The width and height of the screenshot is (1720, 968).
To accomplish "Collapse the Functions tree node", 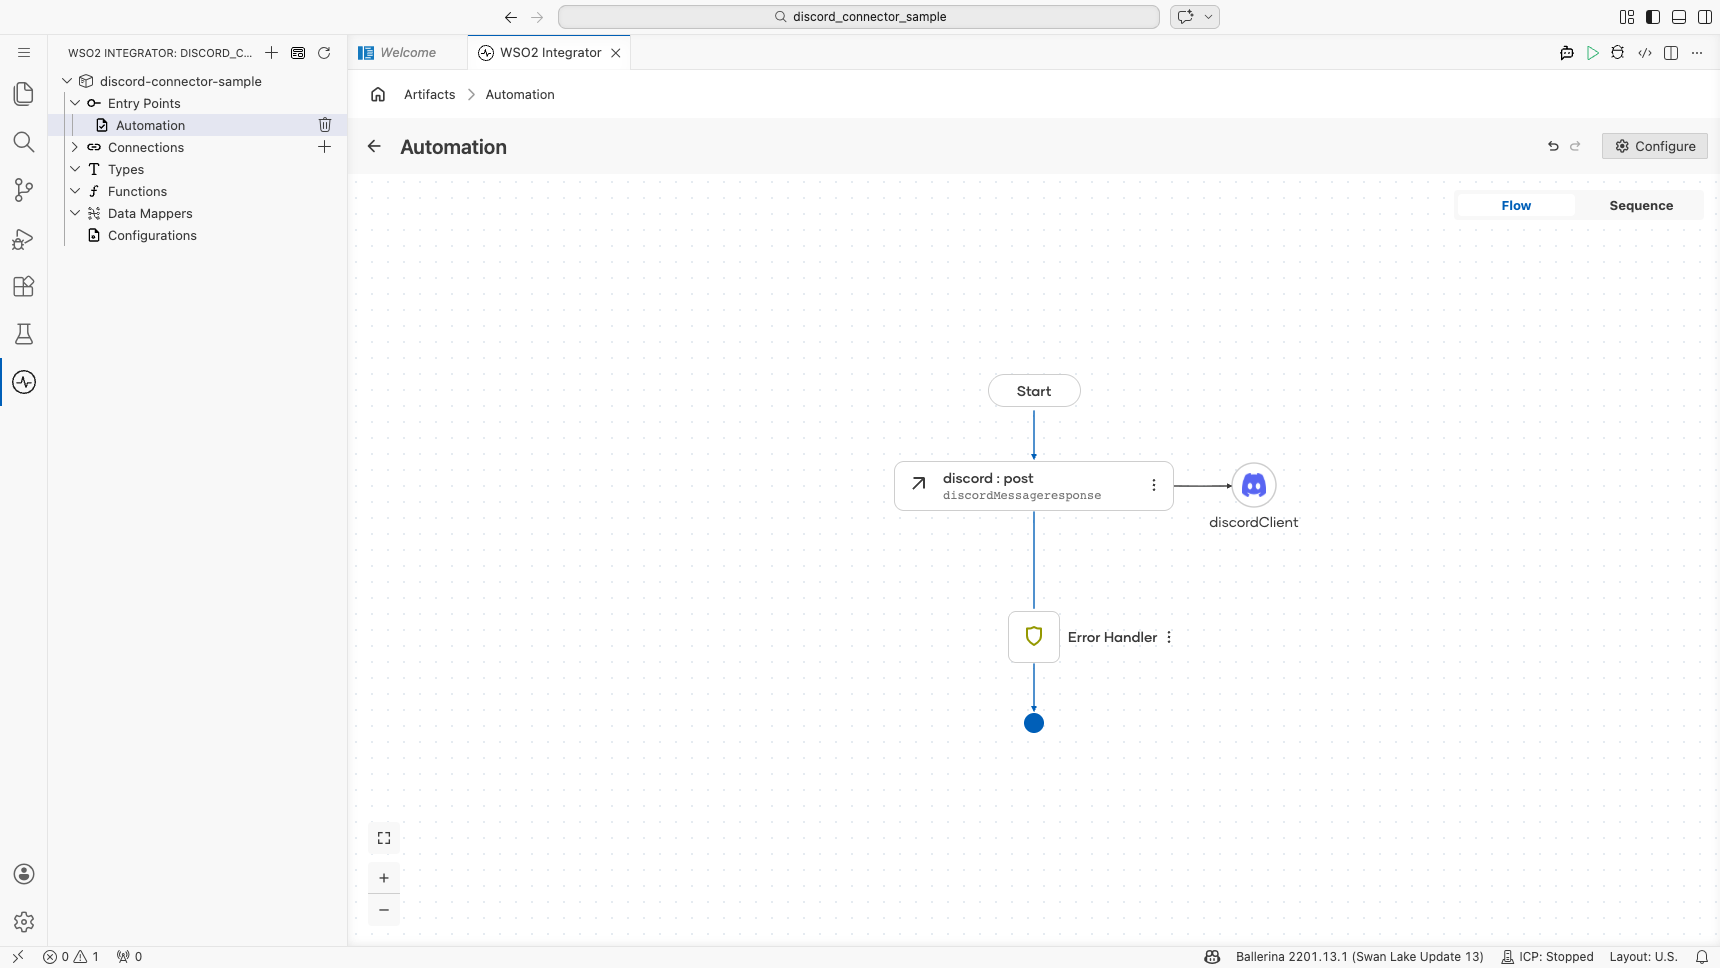I will (x=75, y=191).
